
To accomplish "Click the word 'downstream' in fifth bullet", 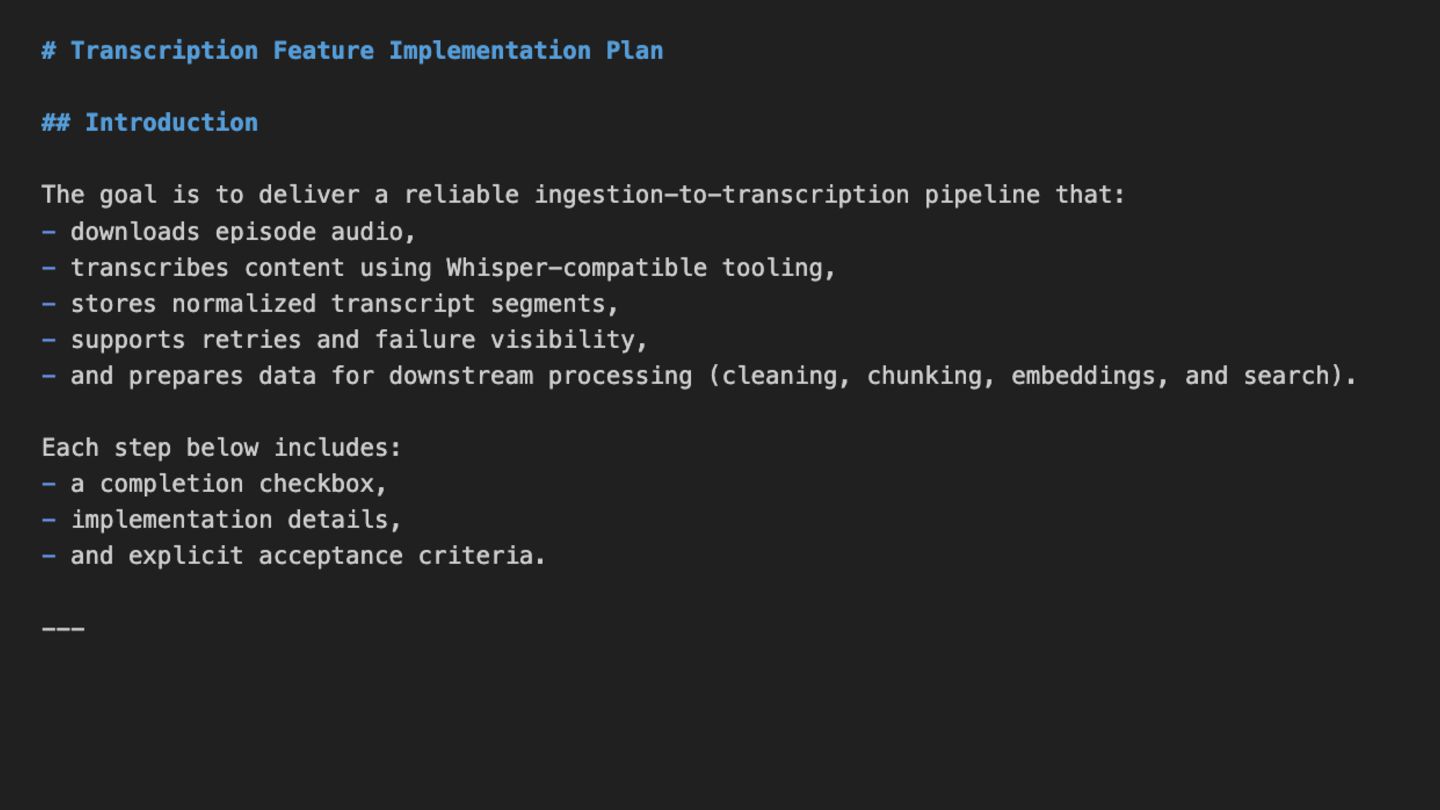I will 460,376.
